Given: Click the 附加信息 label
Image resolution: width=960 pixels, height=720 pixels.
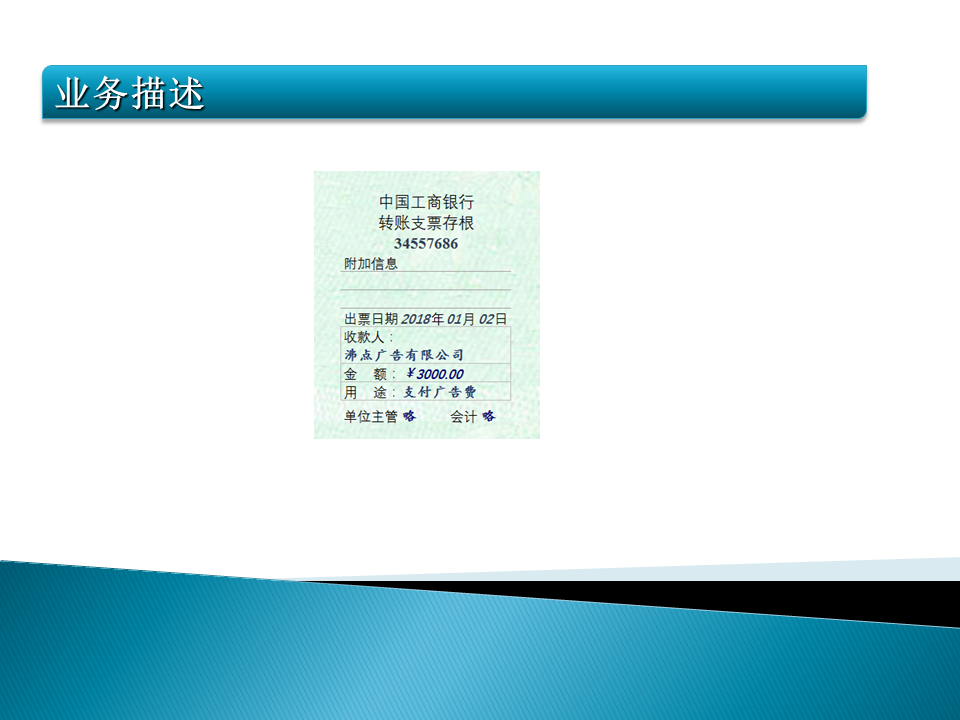Looking at the screenshot, I should pyautogui.click(x=370, y=264).
